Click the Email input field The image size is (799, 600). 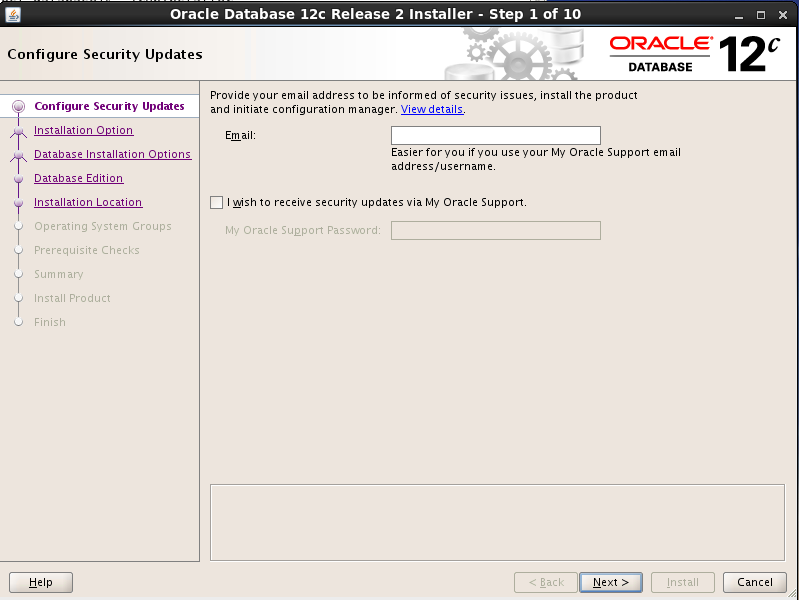coord(495,136)
